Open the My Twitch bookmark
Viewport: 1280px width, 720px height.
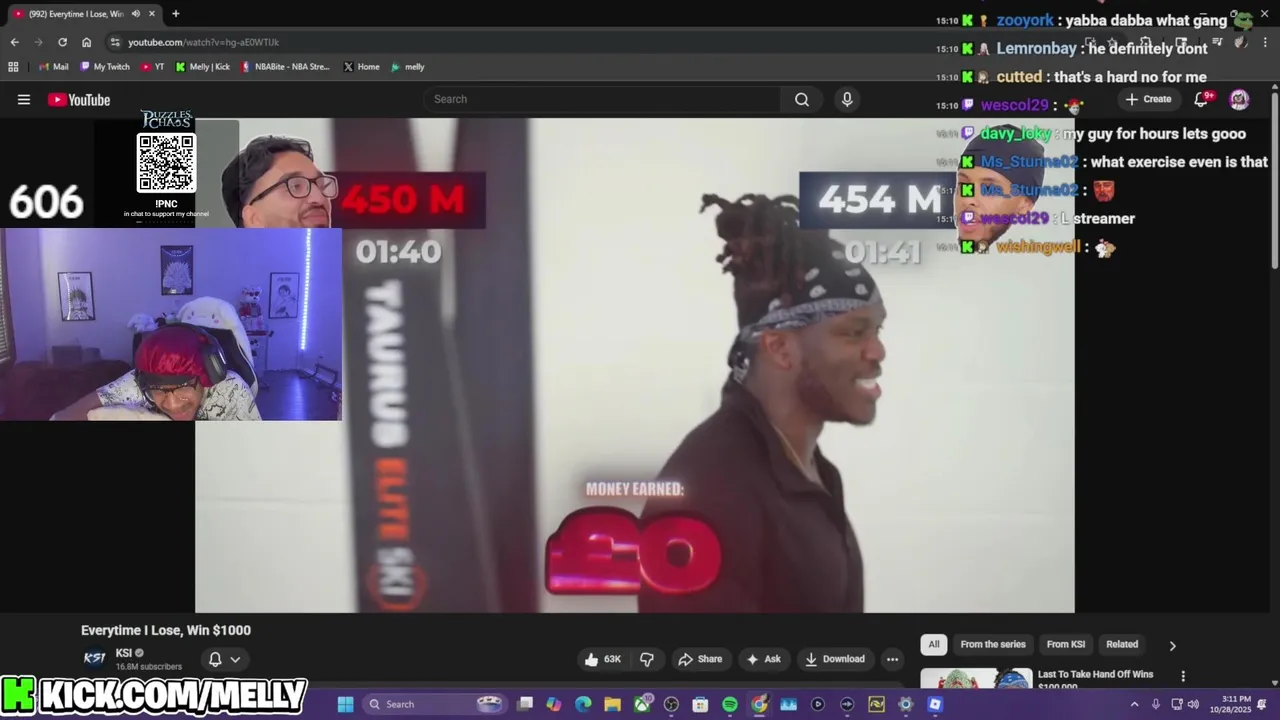point(104,67)
